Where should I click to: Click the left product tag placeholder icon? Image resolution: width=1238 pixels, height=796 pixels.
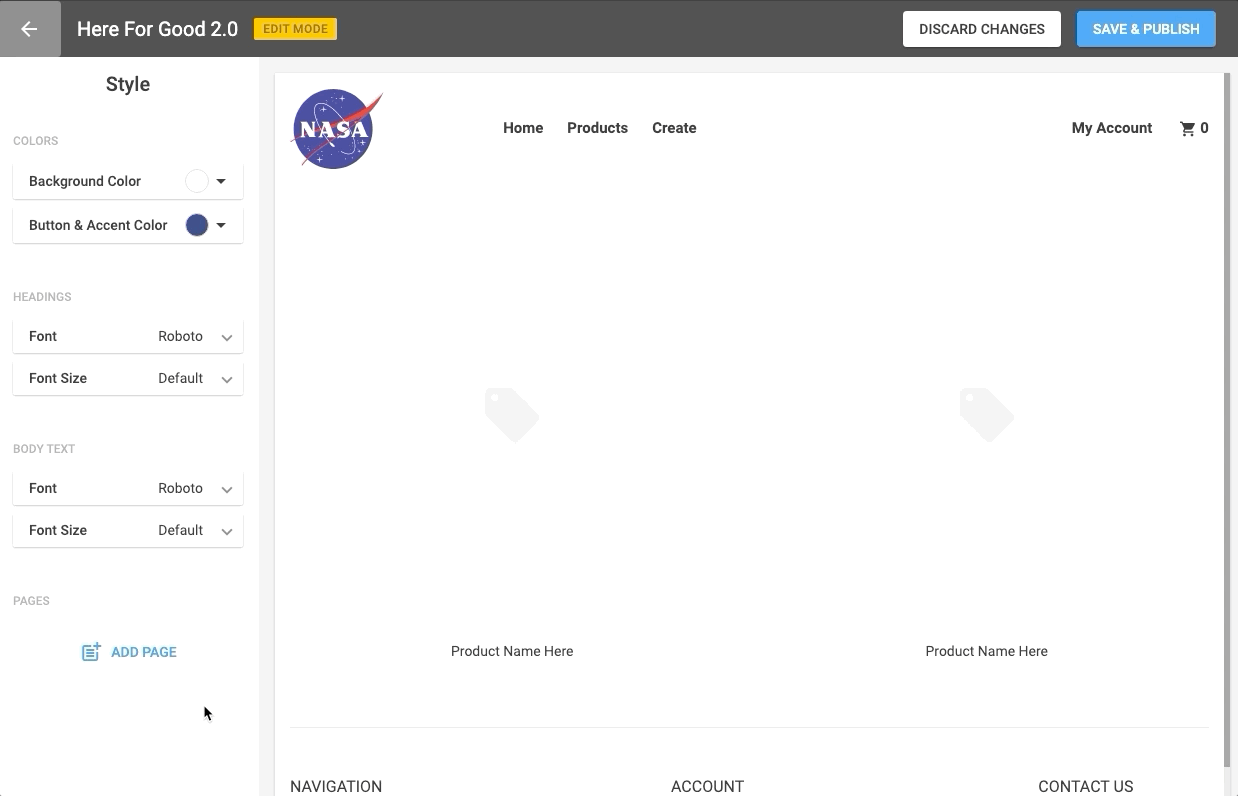[512, 414]
